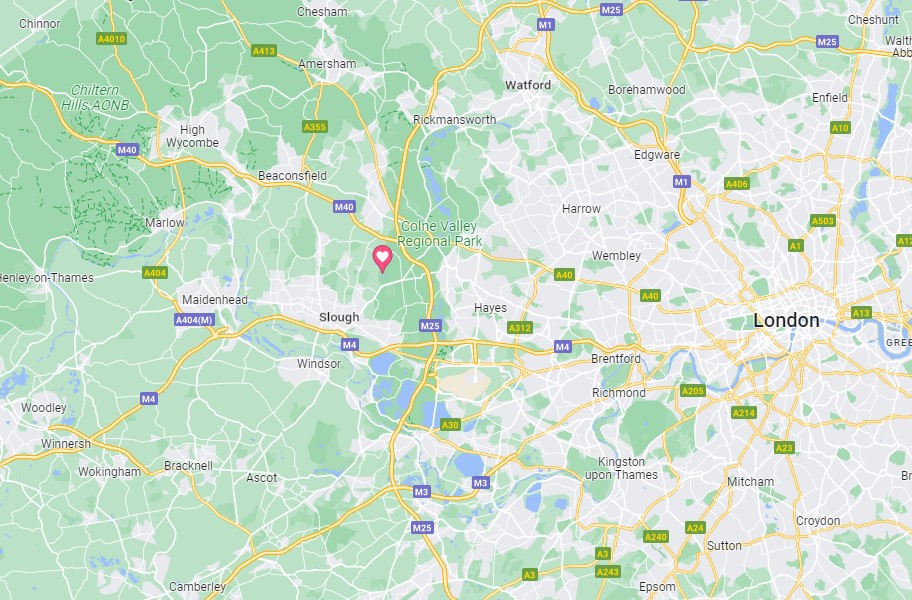Click the Chiltern Hills AONB label
This screenshot has height=600, width=912.
point(95,98)
